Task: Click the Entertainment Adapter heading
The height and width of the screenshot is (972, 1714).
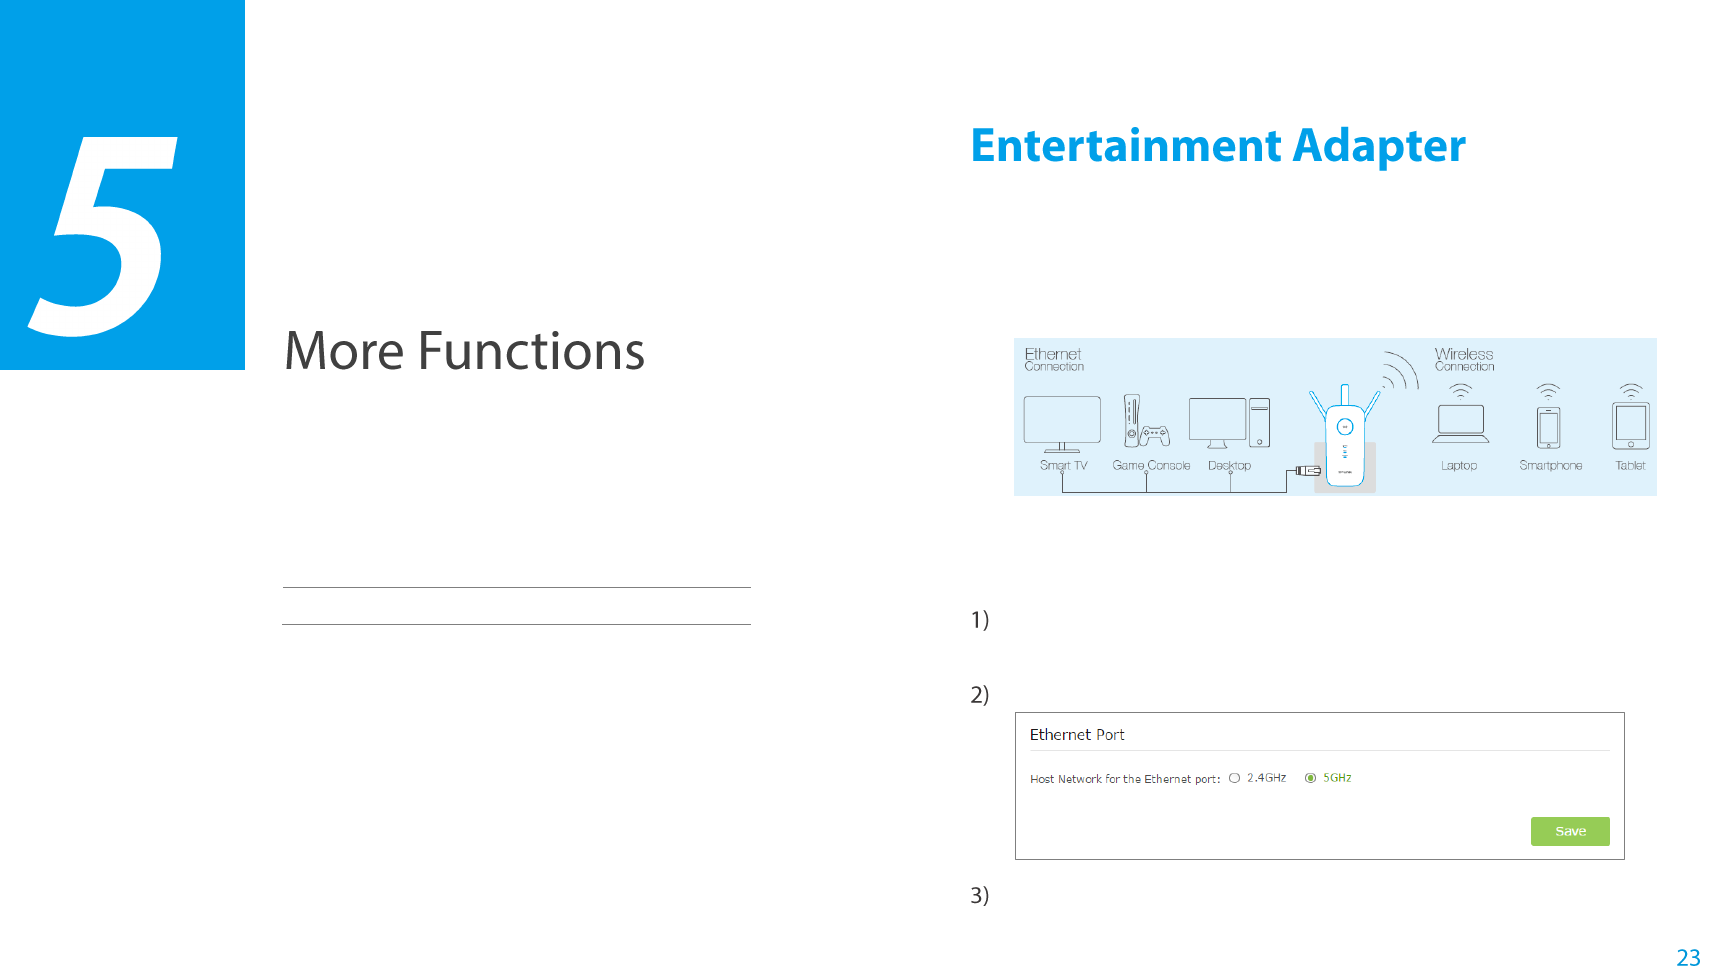Action: point(1218,146)
